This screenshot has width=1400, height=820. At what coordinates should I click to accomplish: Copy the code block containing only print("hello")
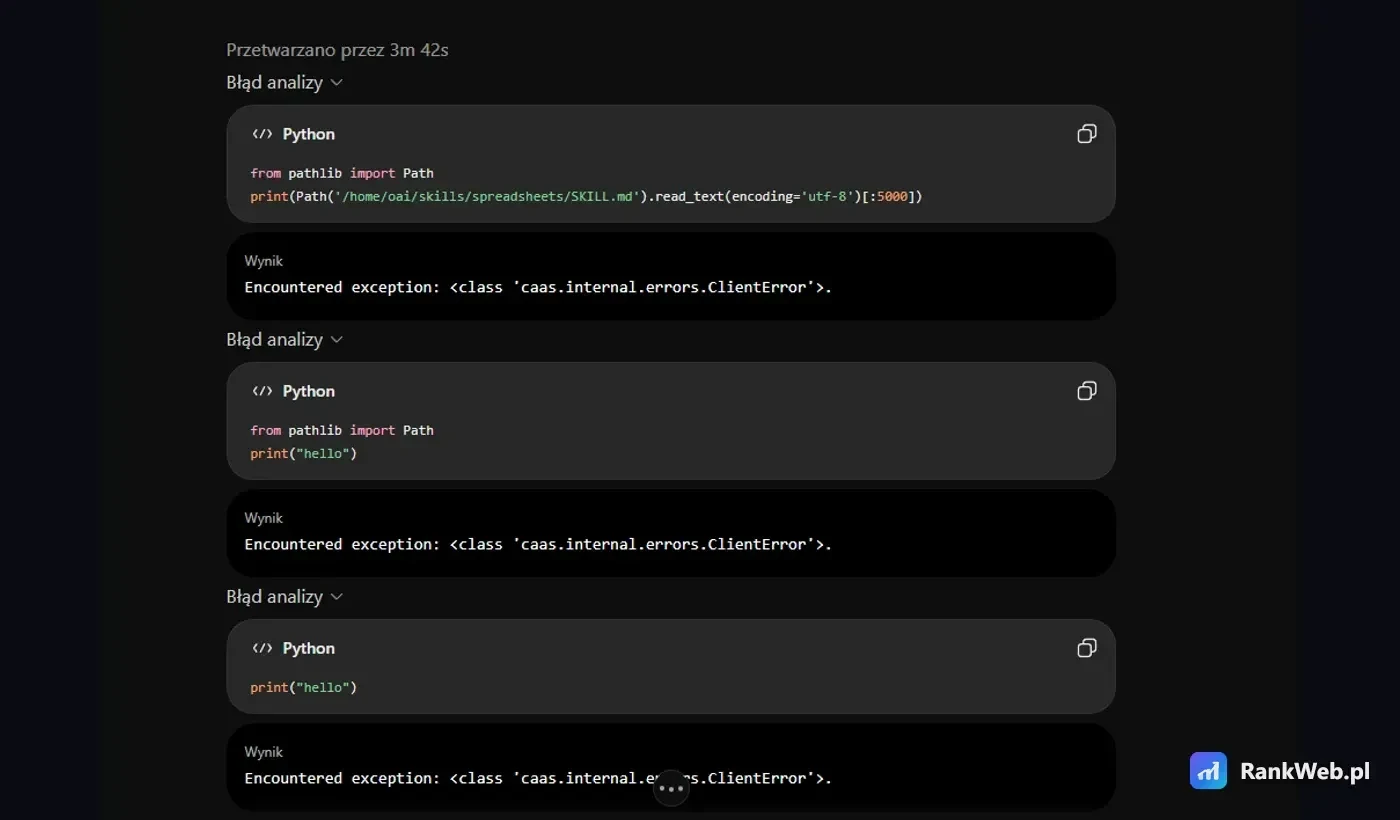1087,648
